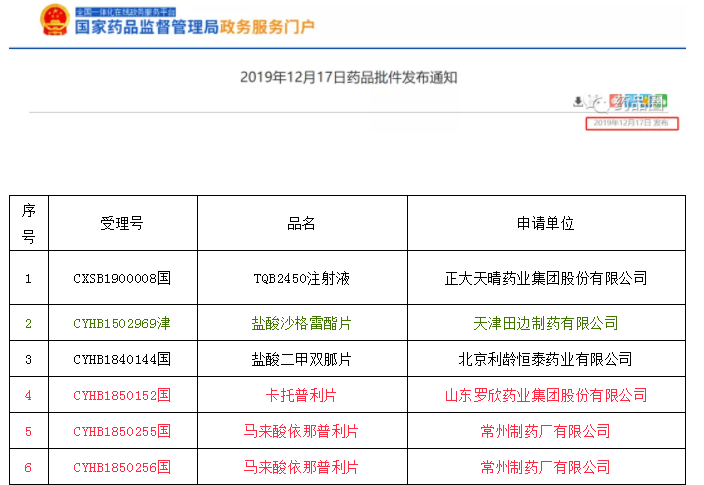Click the red serial number 4
Viewport: 704px width, 485px height.
pyautogui.click(x=28, y=396)
